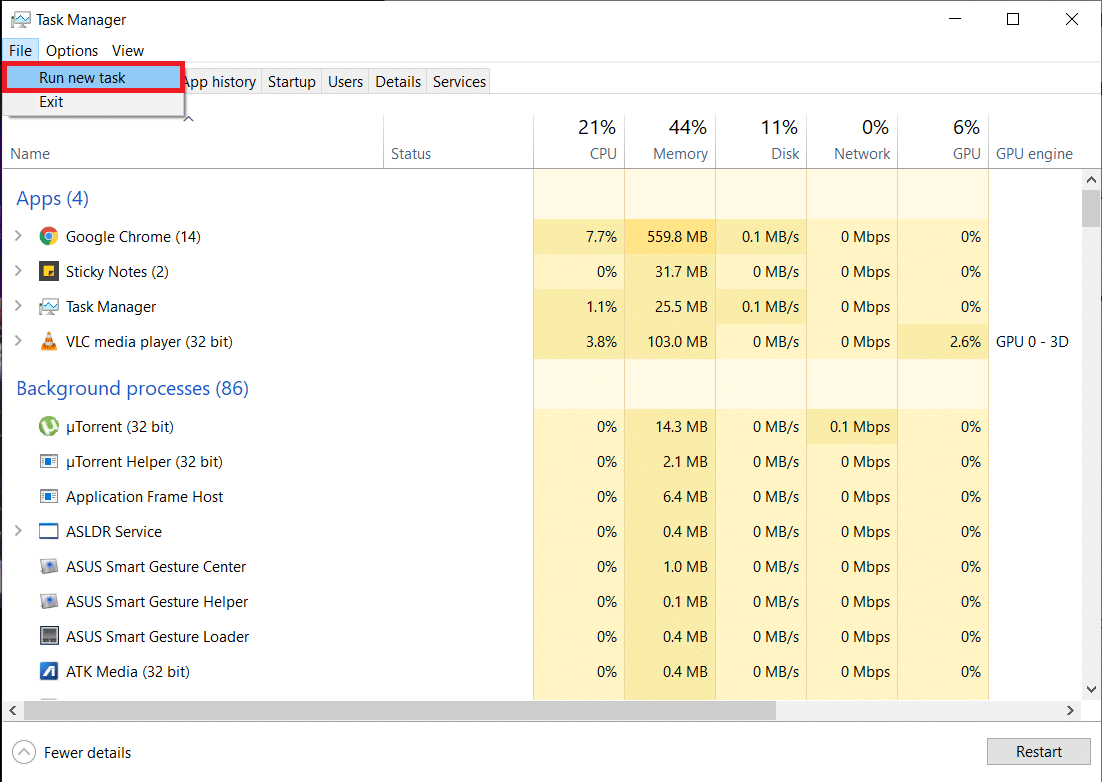1102x782 pixels.
Task: Click the vertical scrollbar down arrow
Action: tap(1091, 689)
